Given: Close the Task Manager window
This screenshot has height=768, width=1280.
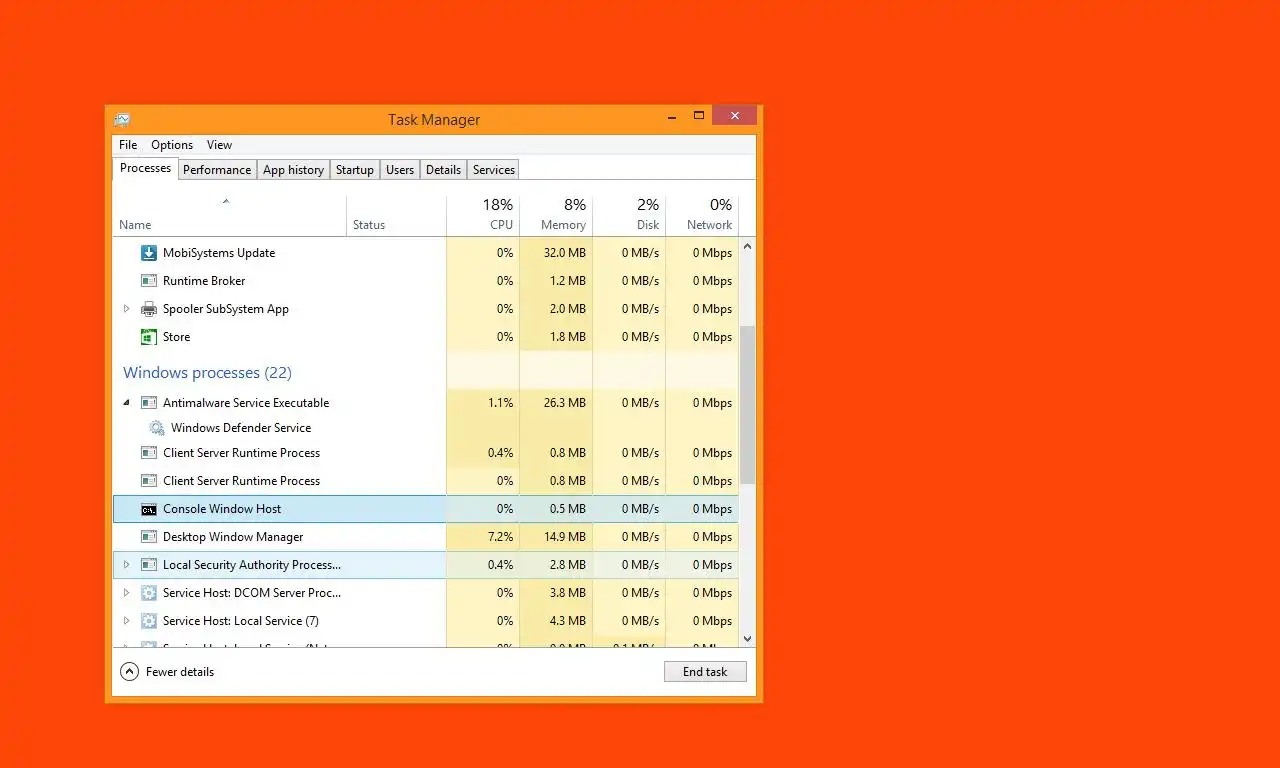Looking at the screenshot, I should [x=735, y=116].
